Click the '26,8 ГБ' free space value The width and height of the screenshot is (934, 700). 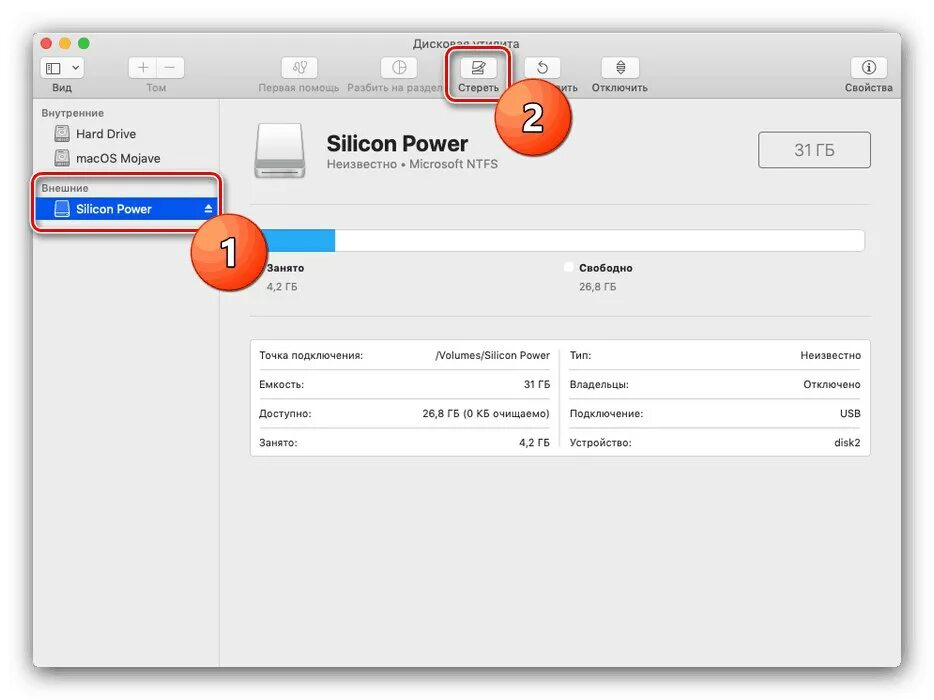(597, 287)
